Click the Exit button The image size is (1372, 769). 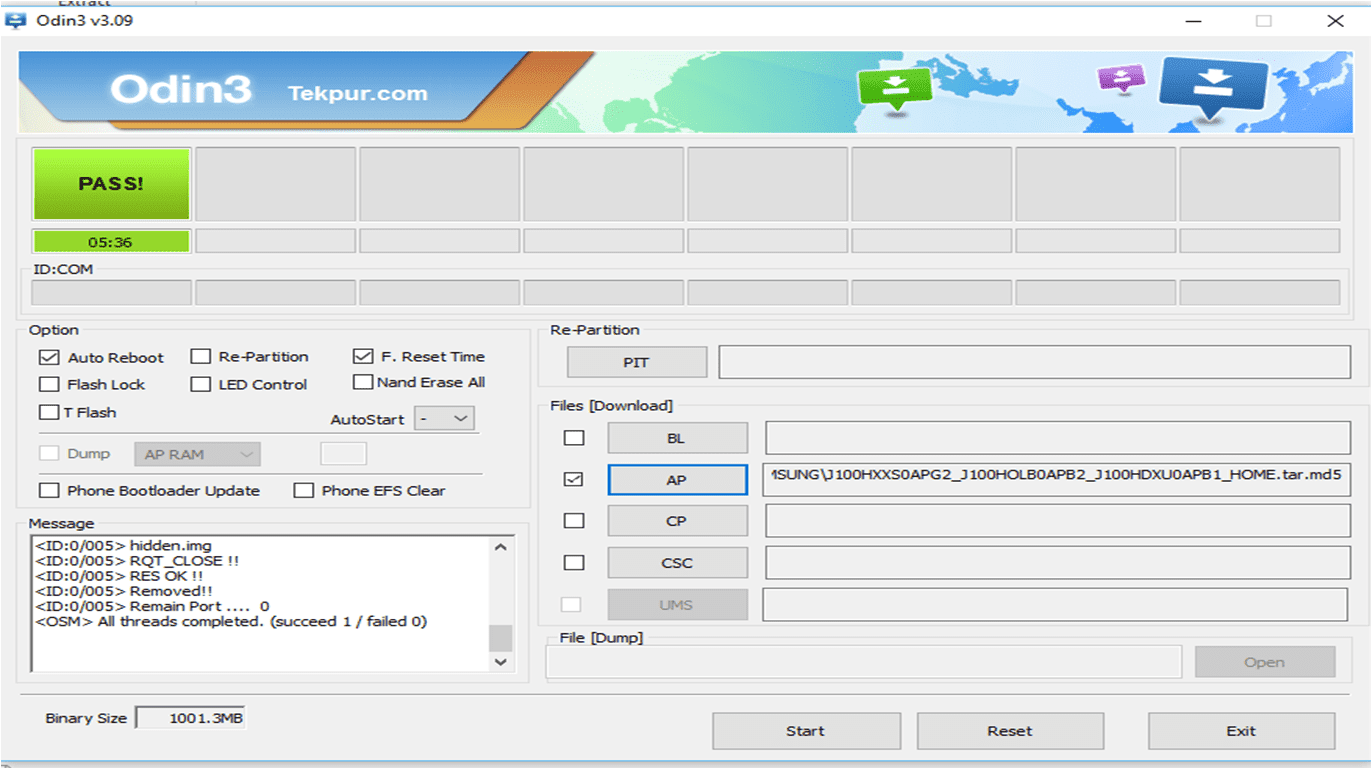[1241, 731]
